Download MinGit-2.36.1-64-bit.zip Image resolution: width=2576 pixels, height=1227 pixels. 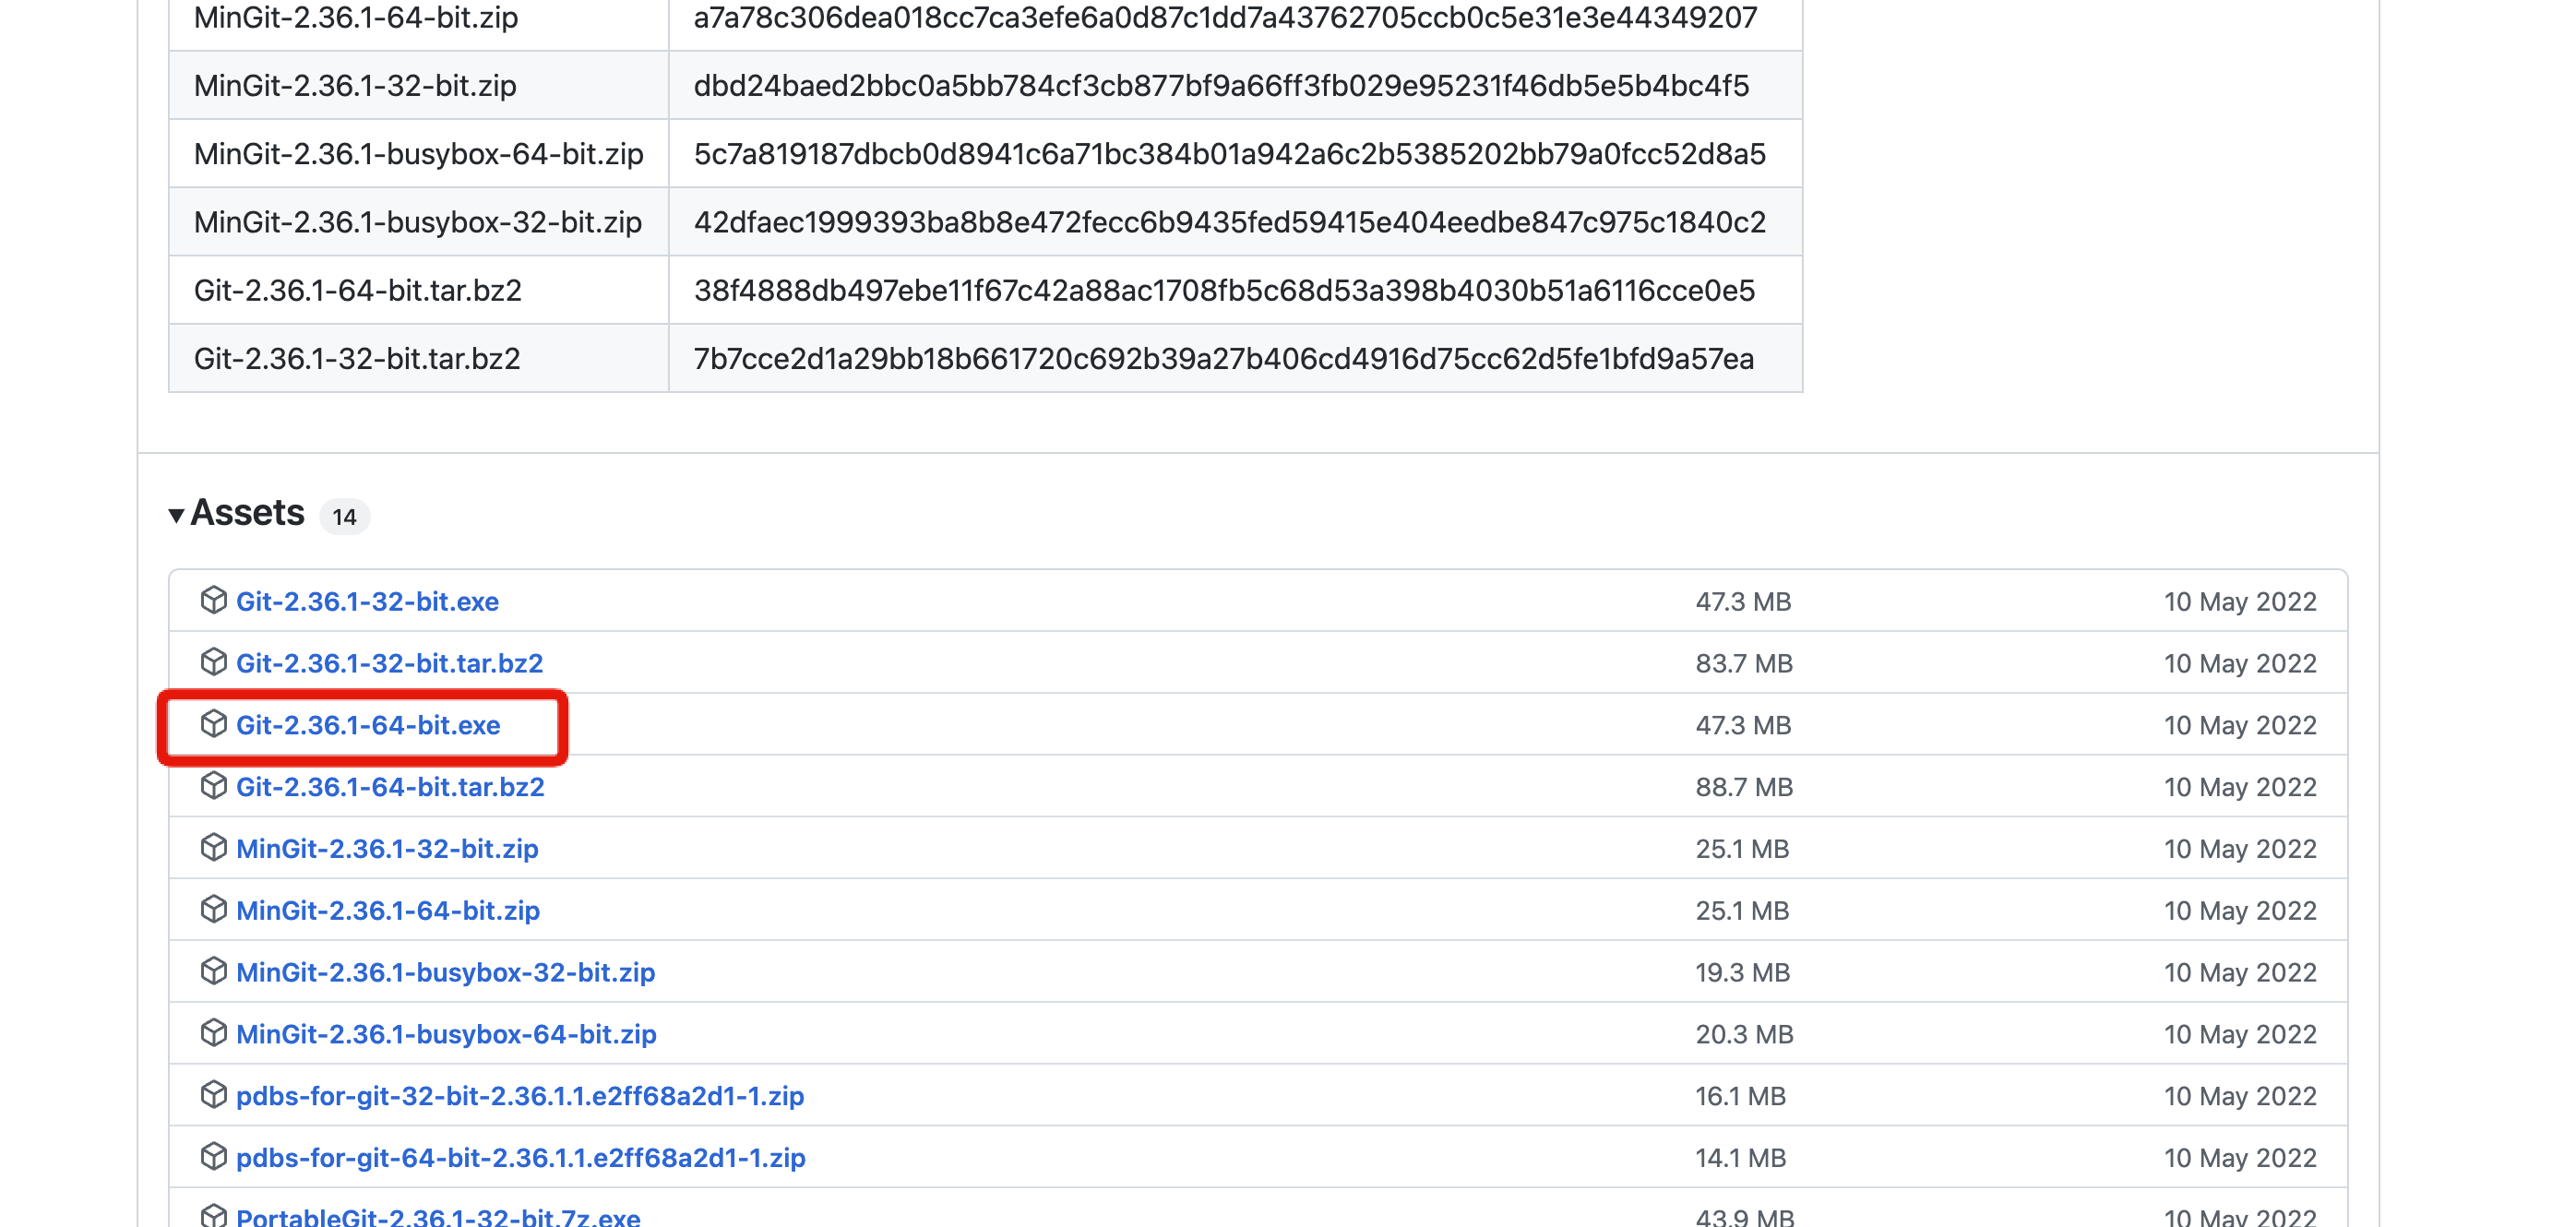pyautogui.click(x=388, y=911)
